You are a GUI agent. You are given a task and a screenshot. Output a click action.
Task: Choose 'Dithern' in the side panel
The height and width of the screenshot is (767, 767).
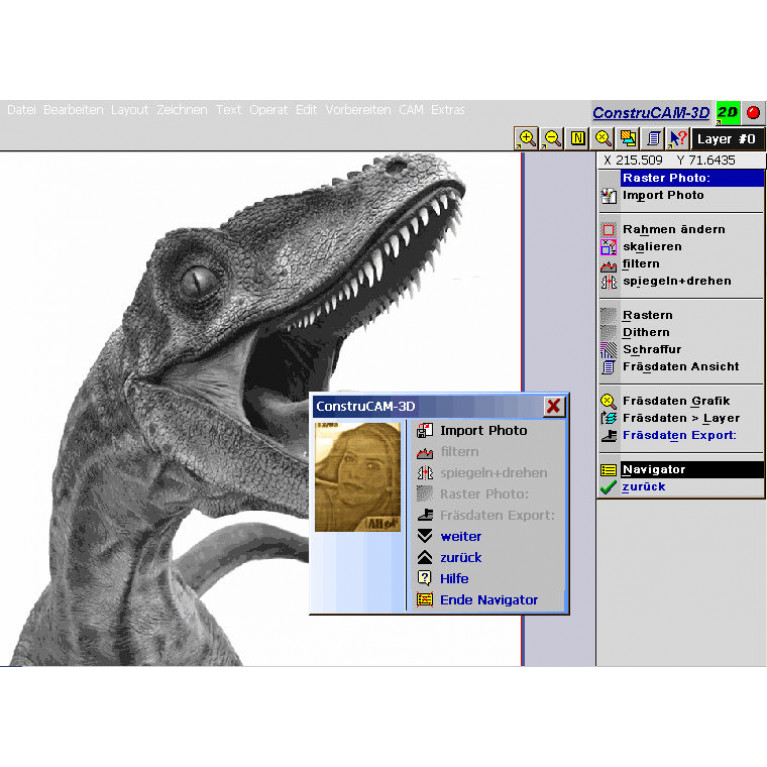tap(646, 332)
